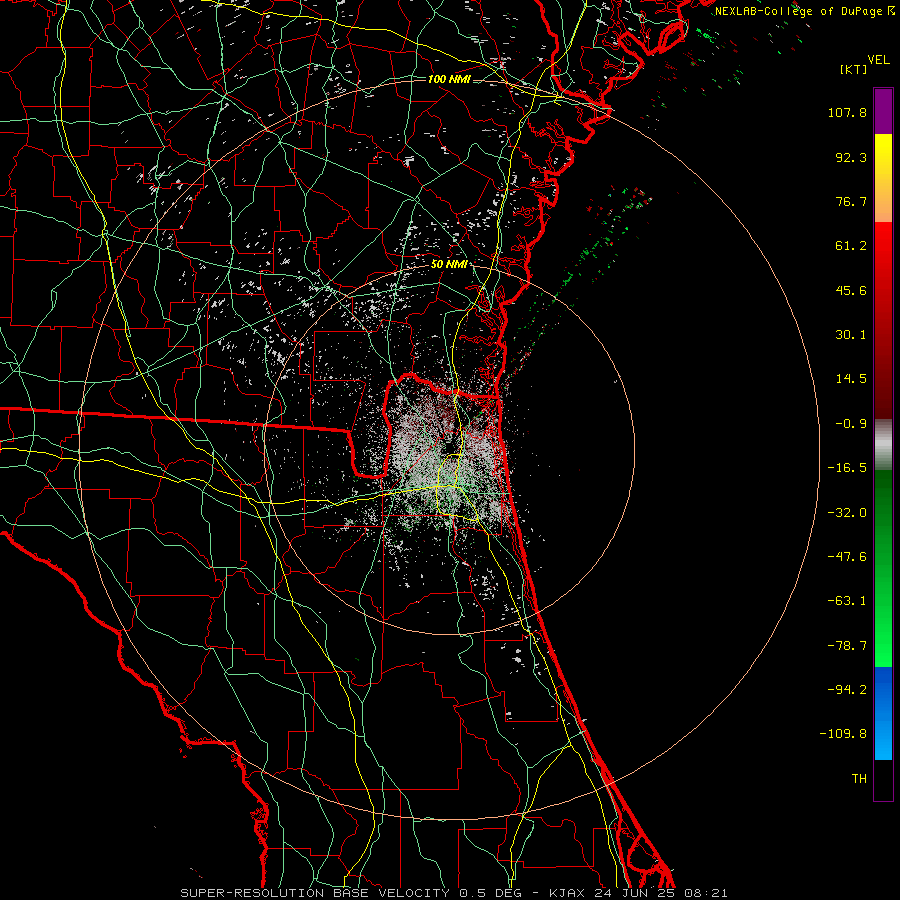Click the -16.5 velocity scale value

tap(847, 468)
